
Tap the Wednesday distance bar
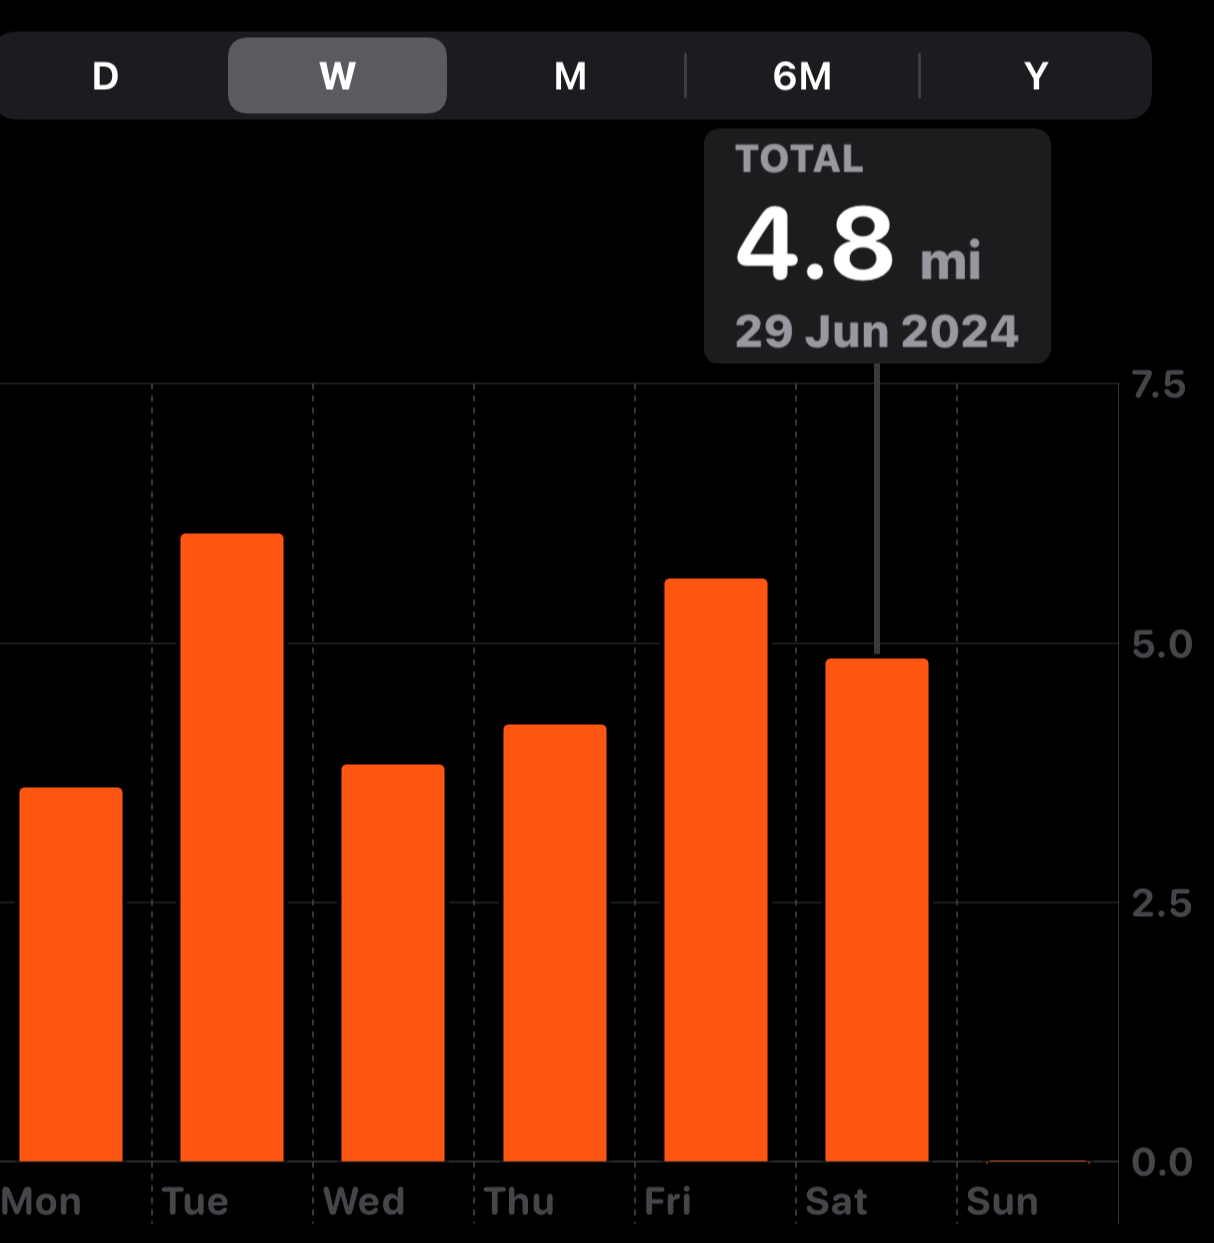pyautogui.click(x=393, y=963)
